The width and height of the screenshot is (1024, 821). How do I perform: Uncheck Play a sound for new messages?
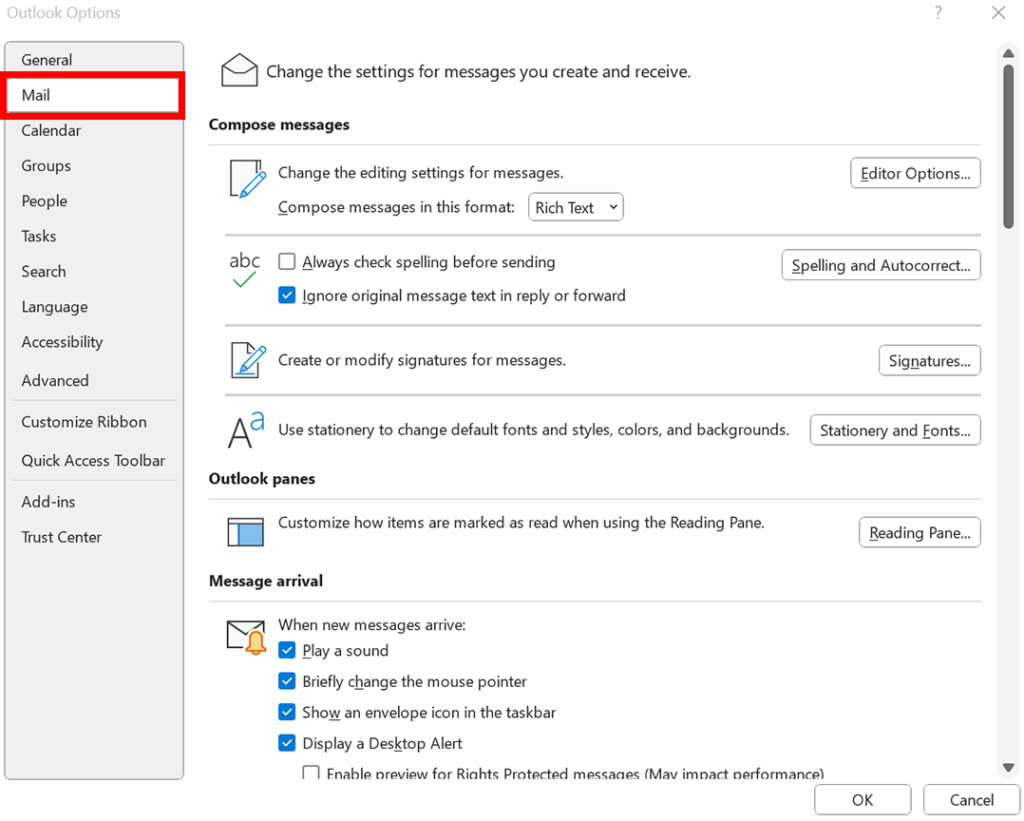(x=287, y=650)
